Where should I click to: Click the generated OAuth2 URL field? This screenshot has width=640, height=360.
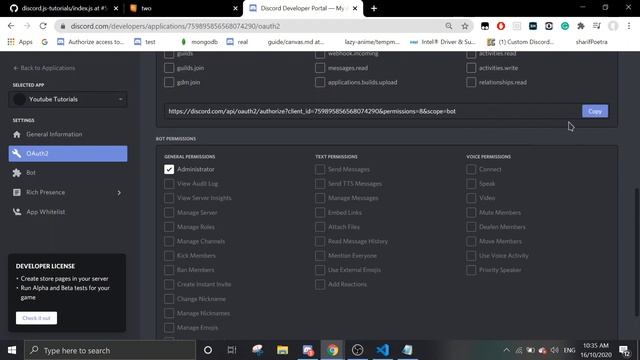pos(373,111)
